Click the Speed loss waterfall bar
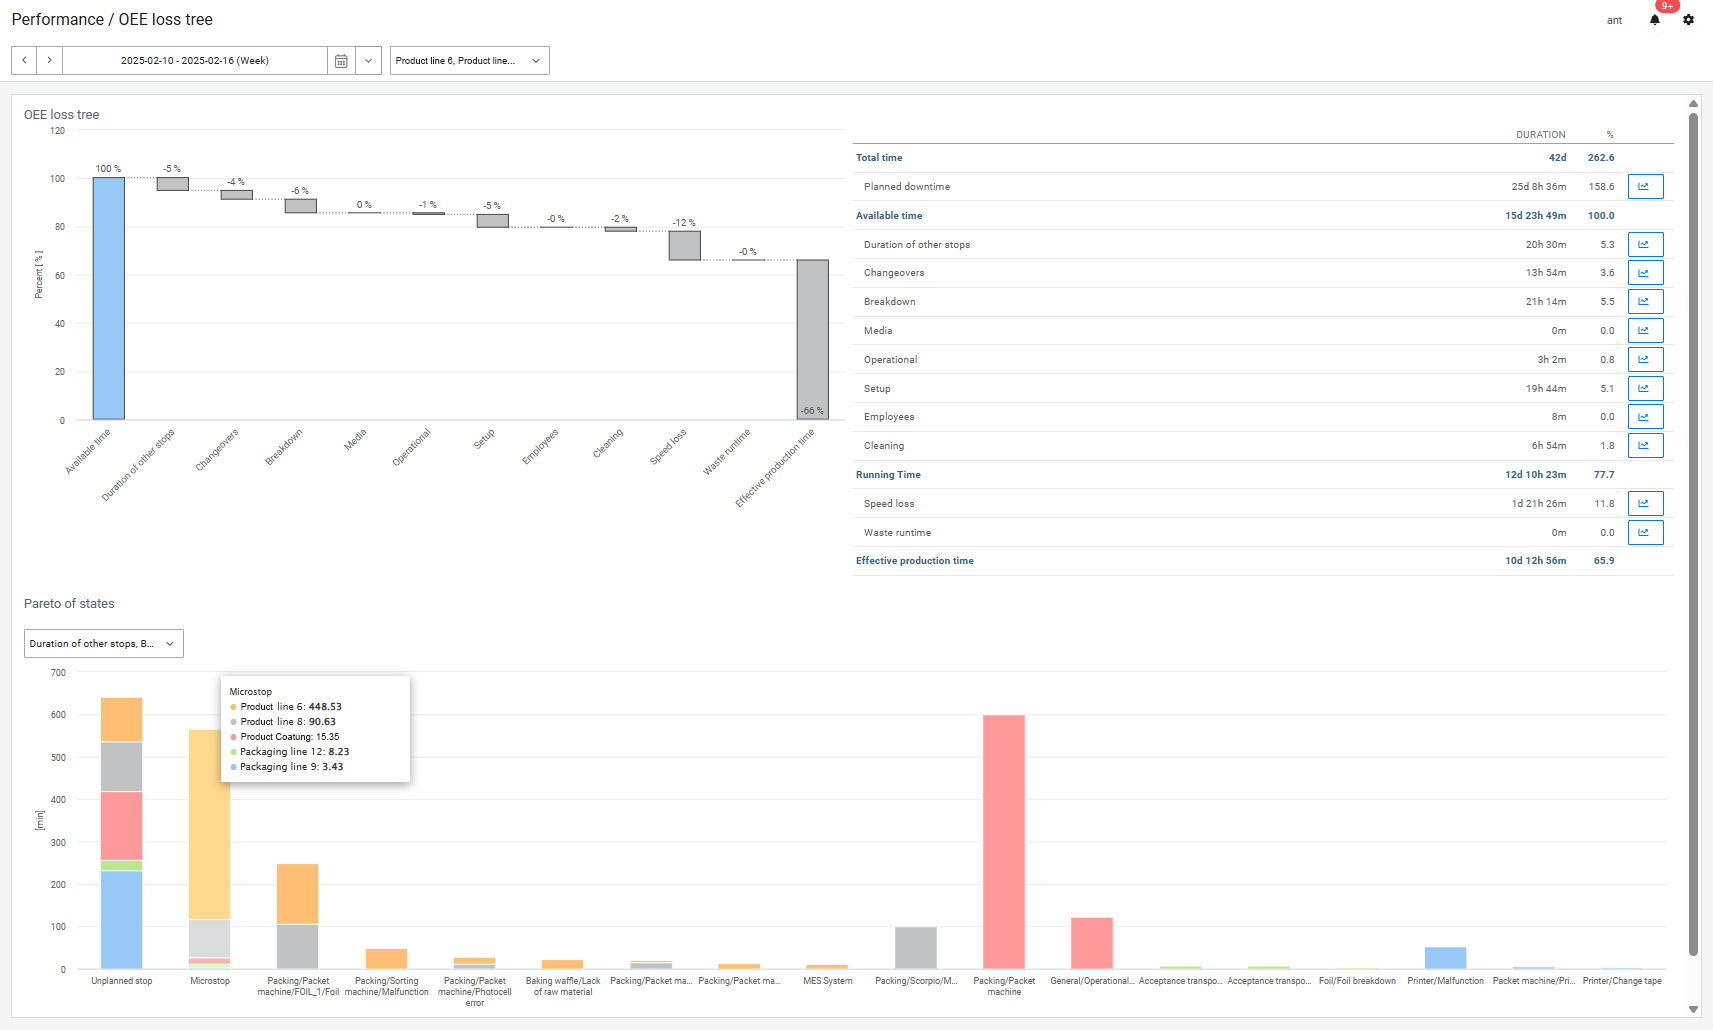The image size is (1713, 1030). [684, 246]
